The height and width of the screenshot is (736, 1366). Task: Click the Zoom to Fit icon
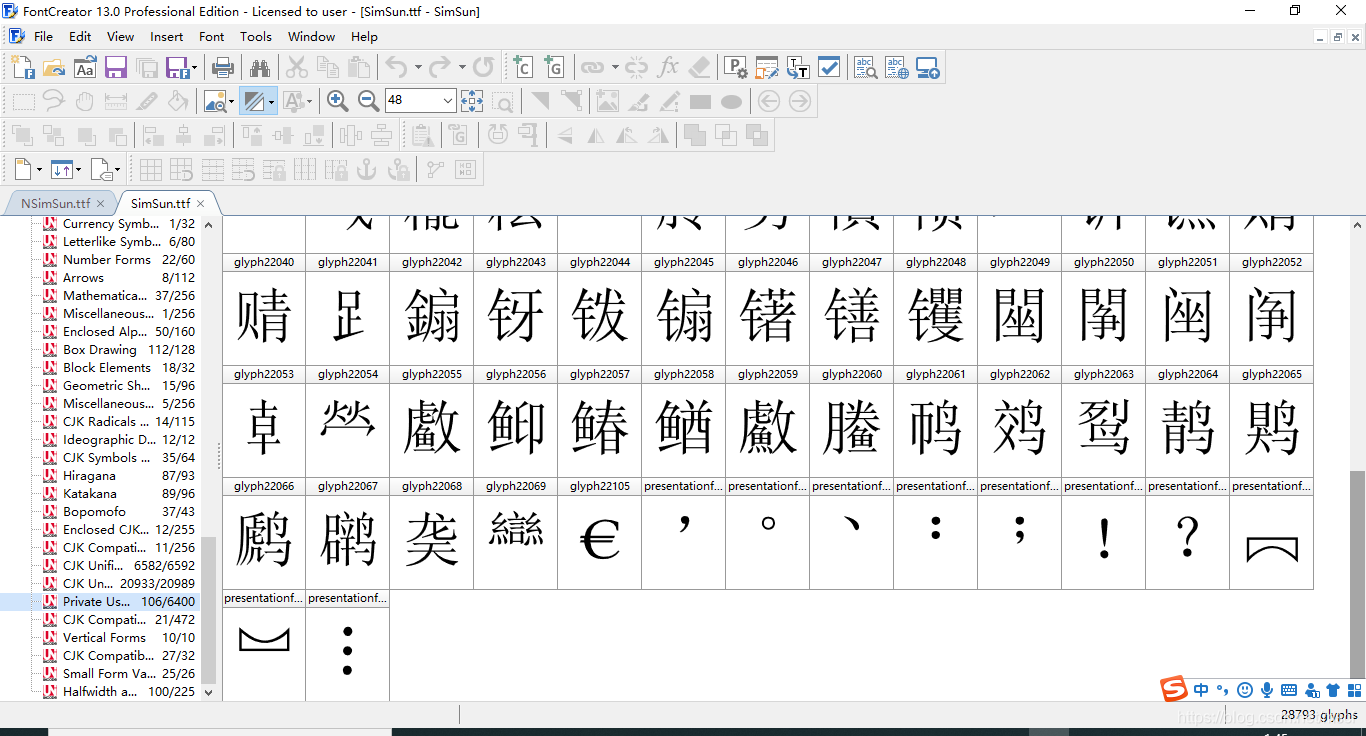pyautogui.click(x=472, y=101)
